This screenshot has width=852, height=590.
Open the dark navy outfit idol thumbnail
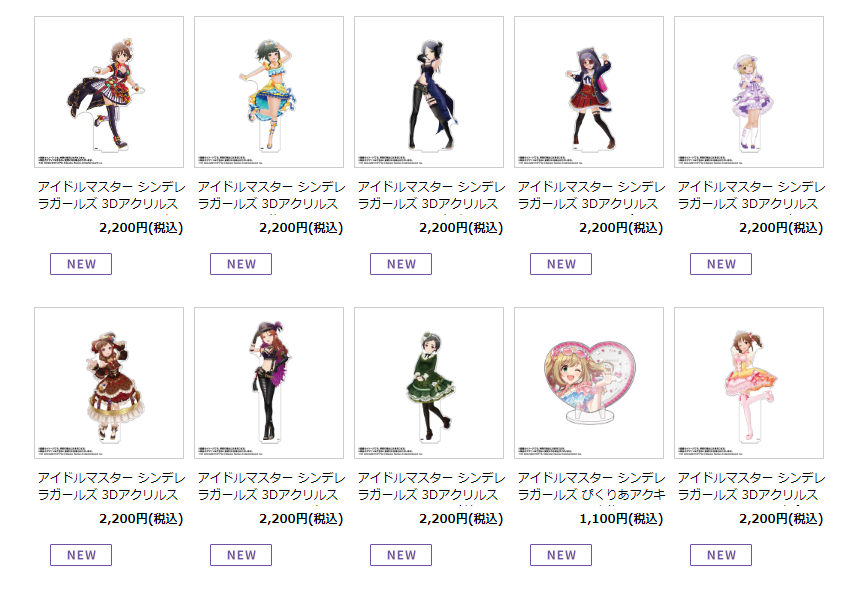pos(429,92)
